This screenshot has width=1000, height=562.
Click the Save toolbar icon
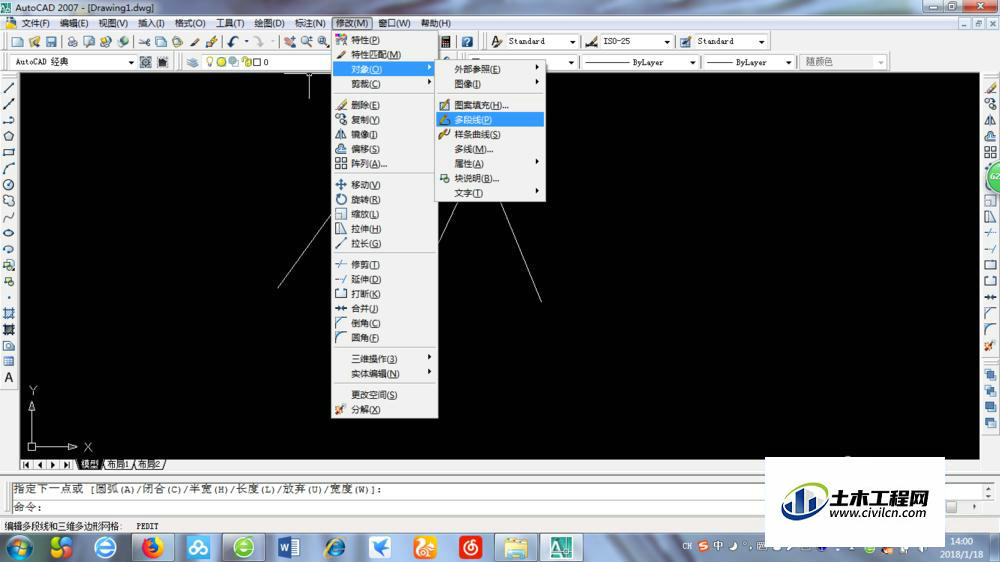click(x=51, y=41)
